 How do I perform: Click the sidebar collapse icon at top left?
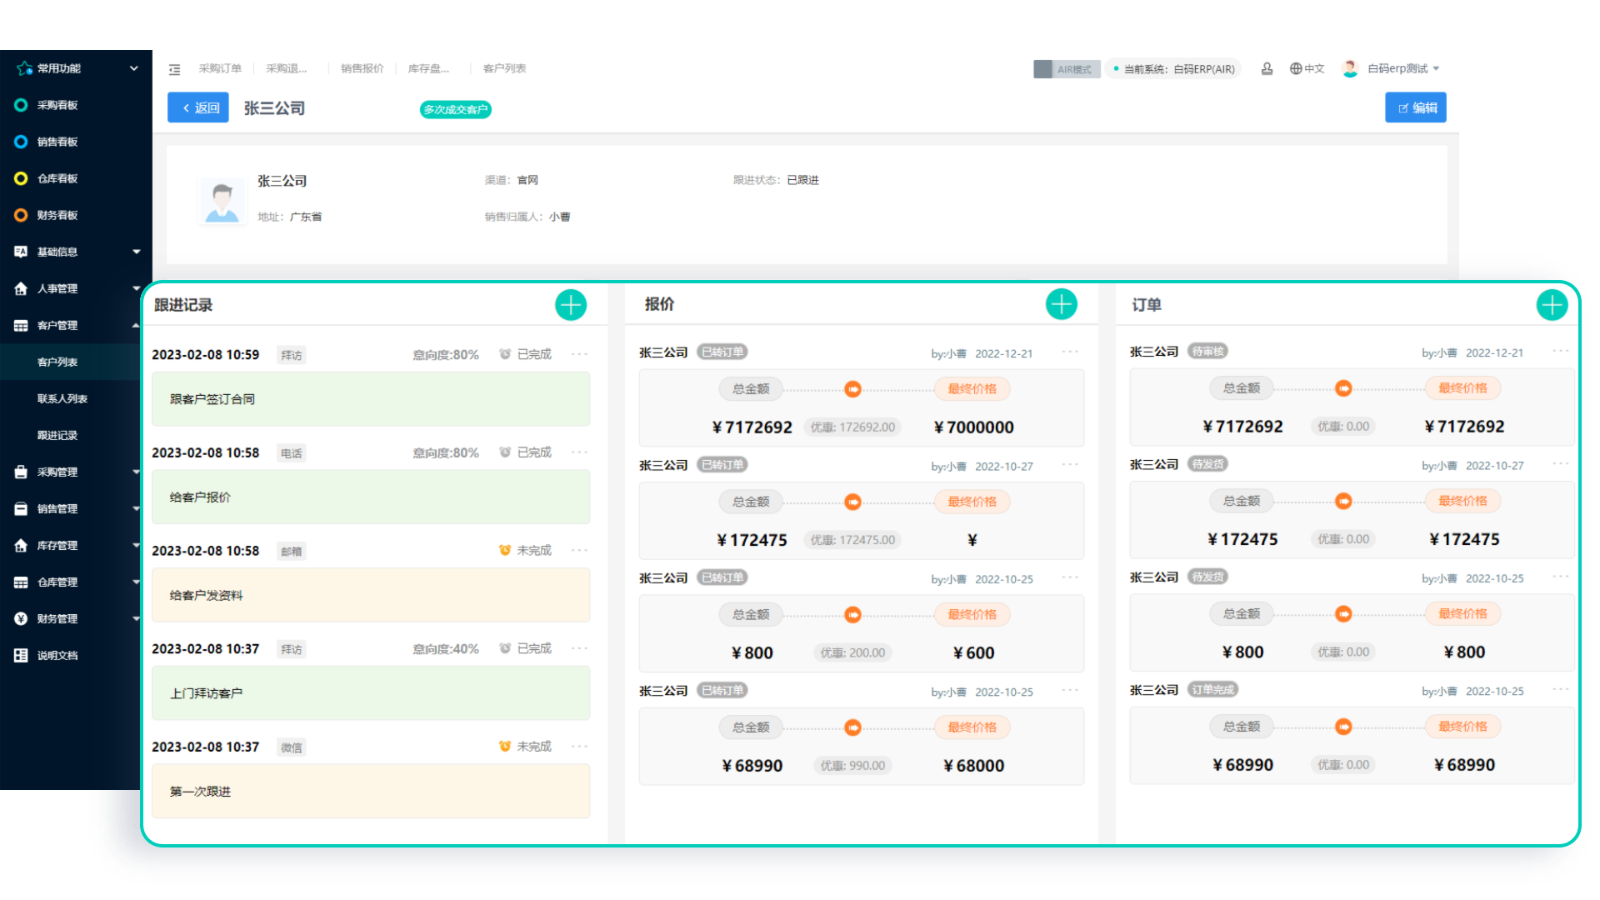tap(175, 68)
